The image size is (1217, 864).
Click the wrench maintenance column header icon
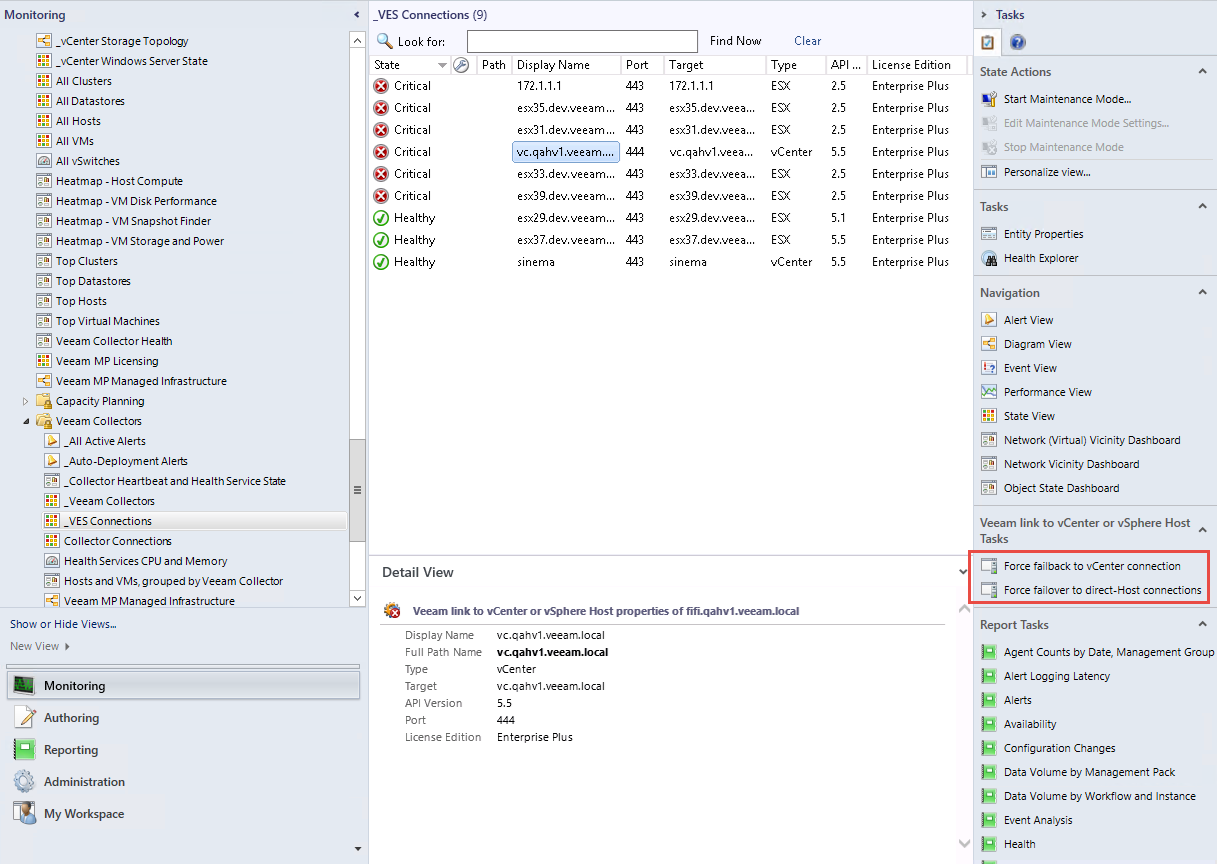[461, 65]
